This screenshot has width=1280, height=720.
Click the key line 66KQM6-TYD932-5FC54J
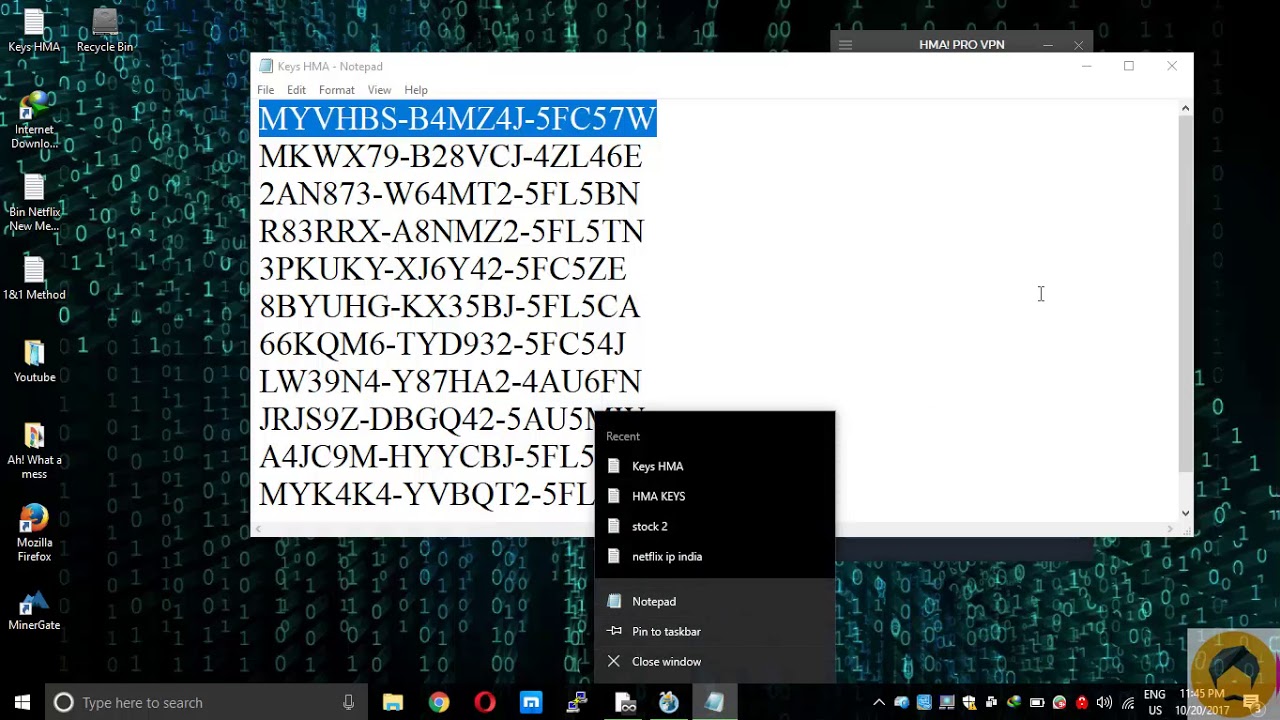point(442,343)
